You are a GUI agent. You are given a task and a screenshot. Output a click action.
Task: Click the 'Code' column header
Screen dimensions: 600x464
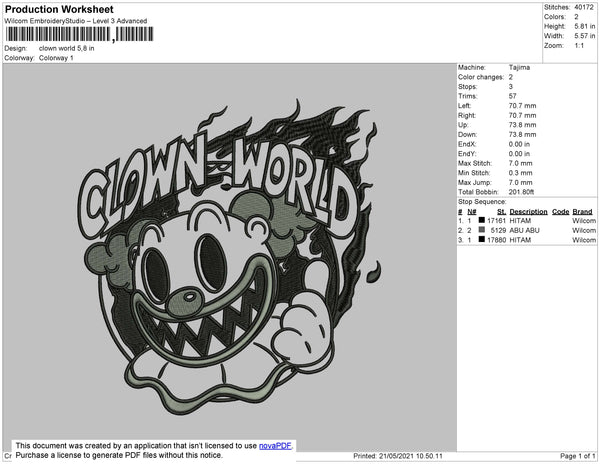pyautogui.click(x=561, y=212)
